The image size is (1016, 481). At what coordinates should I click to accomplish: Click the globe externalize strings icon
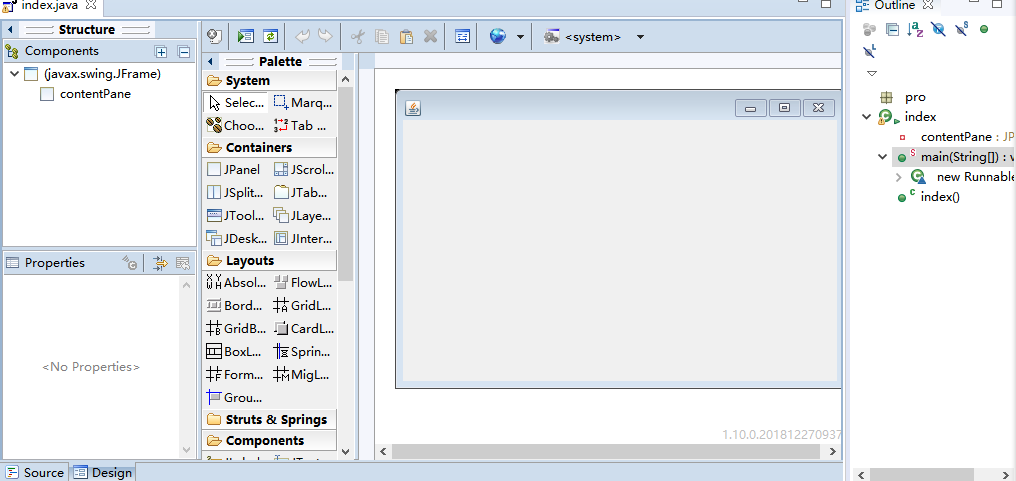point(498,37)
